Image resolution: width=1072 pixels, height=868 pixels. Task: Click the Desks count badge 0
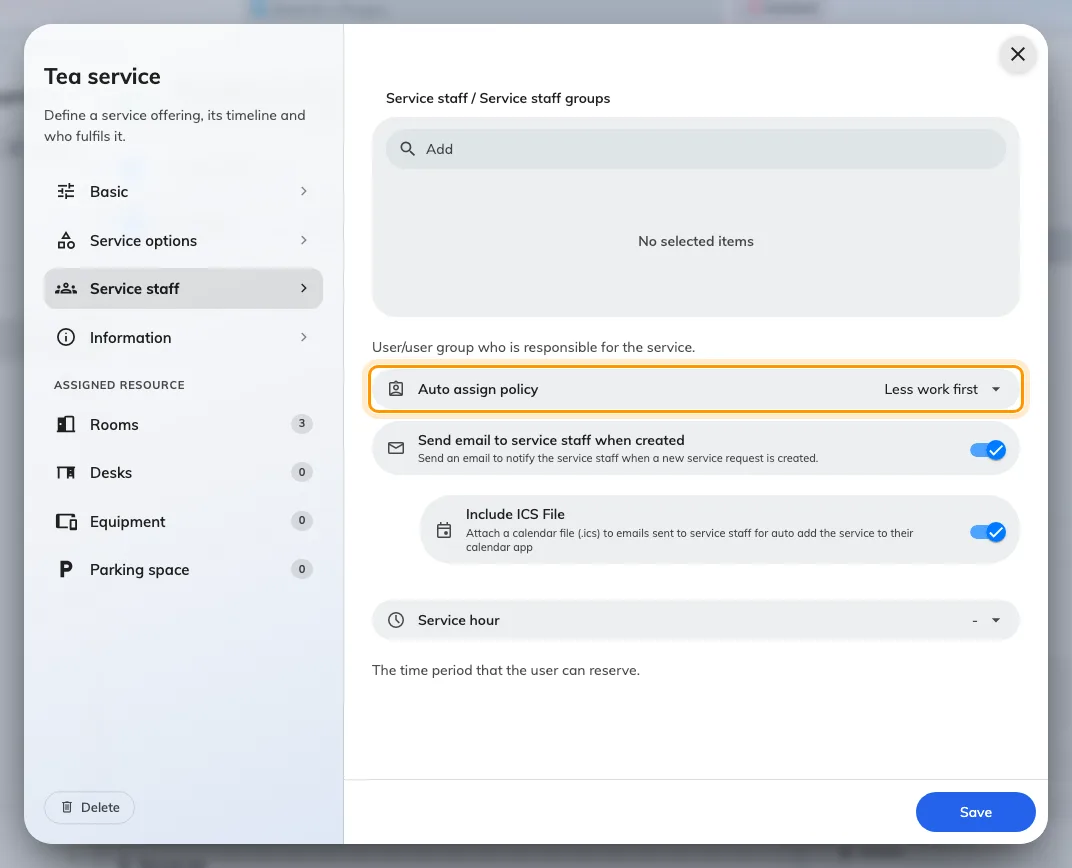point(302,472)
